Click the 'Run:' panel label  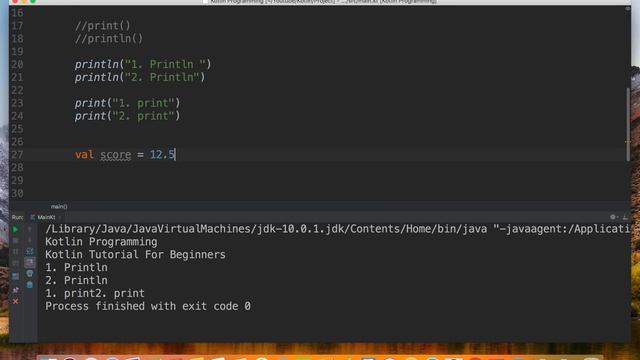coord(18,217)
